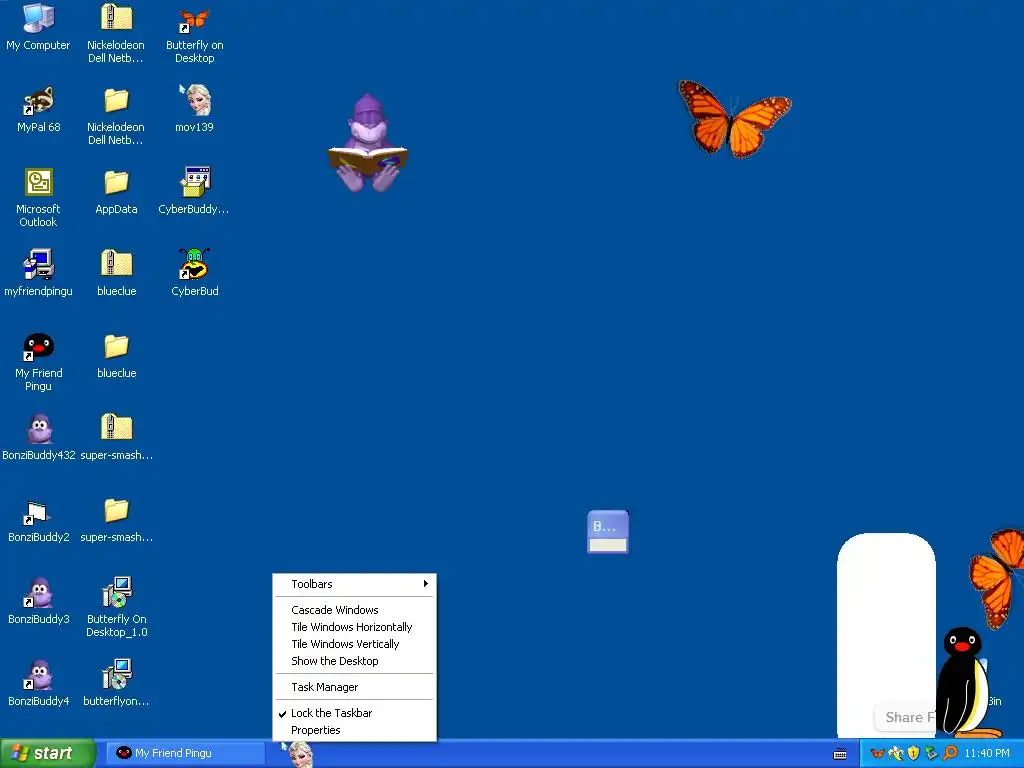Click the Windows start button
This screenshot has width=1024, height=768.
(48, 754)
